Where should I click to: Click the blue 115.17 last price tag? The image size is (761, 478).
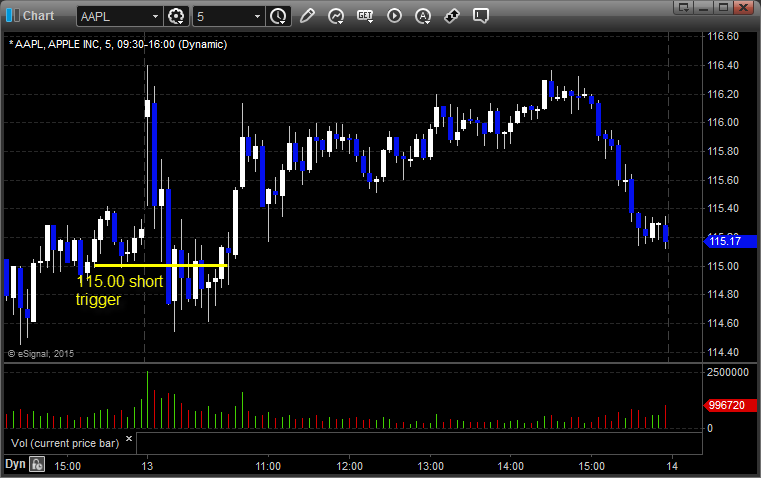(730, 241)
